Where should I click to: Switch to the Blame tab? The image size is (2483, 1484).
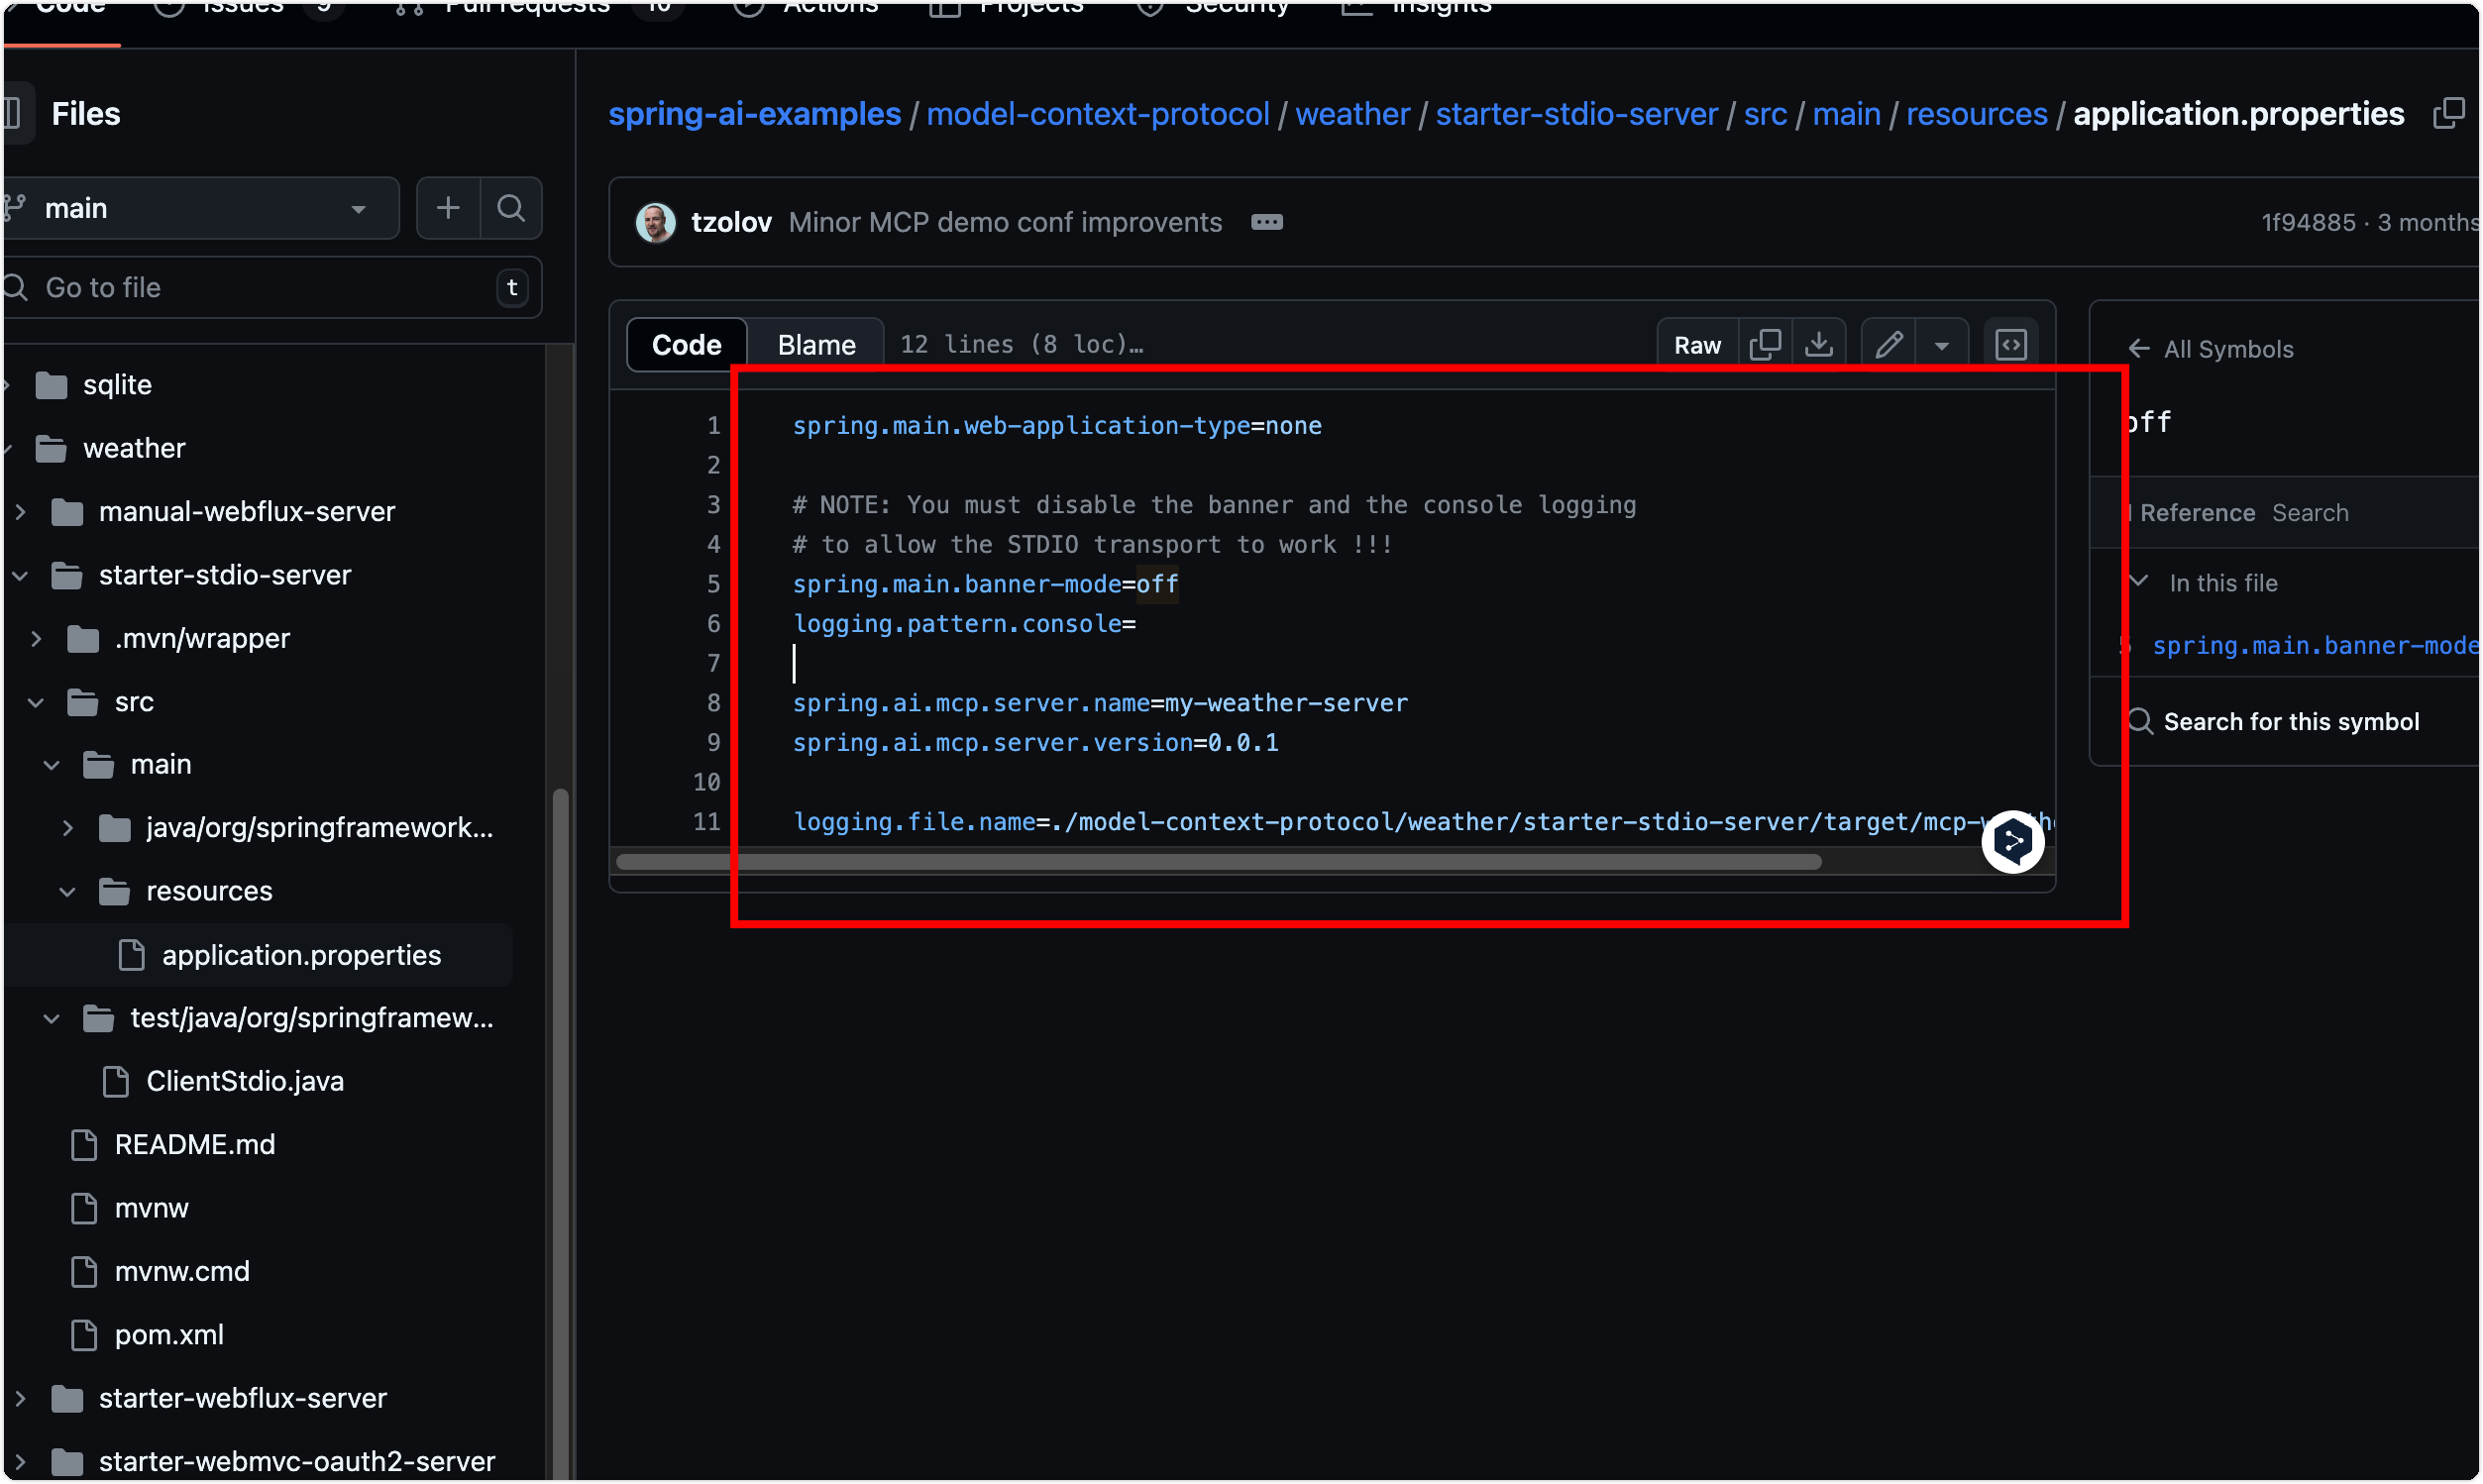pyautogui.click(x=816, y=345)
